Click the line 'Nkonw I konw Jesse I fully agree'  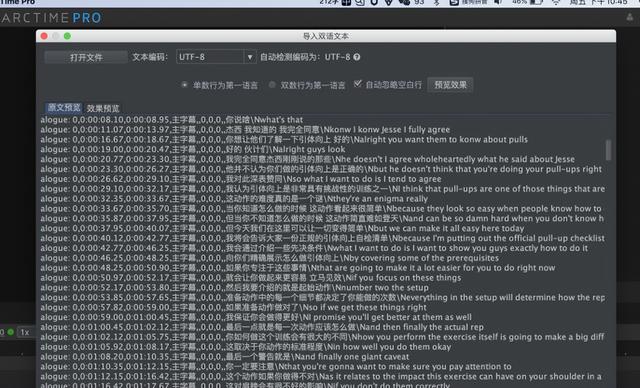coord(245,130)
